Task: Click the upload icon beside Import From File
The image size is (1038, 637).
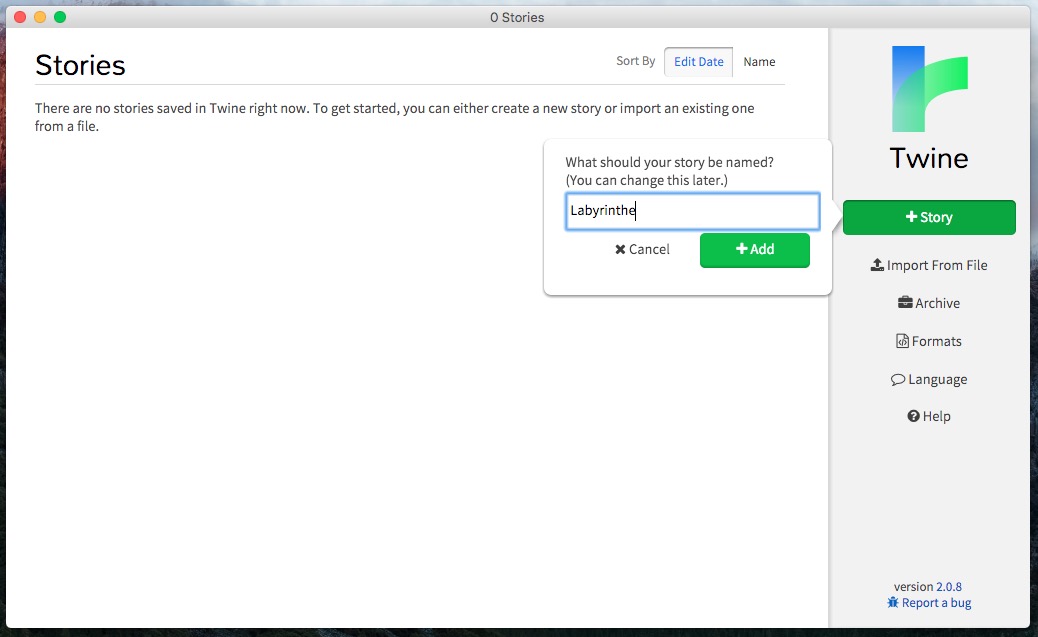Action: [x=877, y=266]
